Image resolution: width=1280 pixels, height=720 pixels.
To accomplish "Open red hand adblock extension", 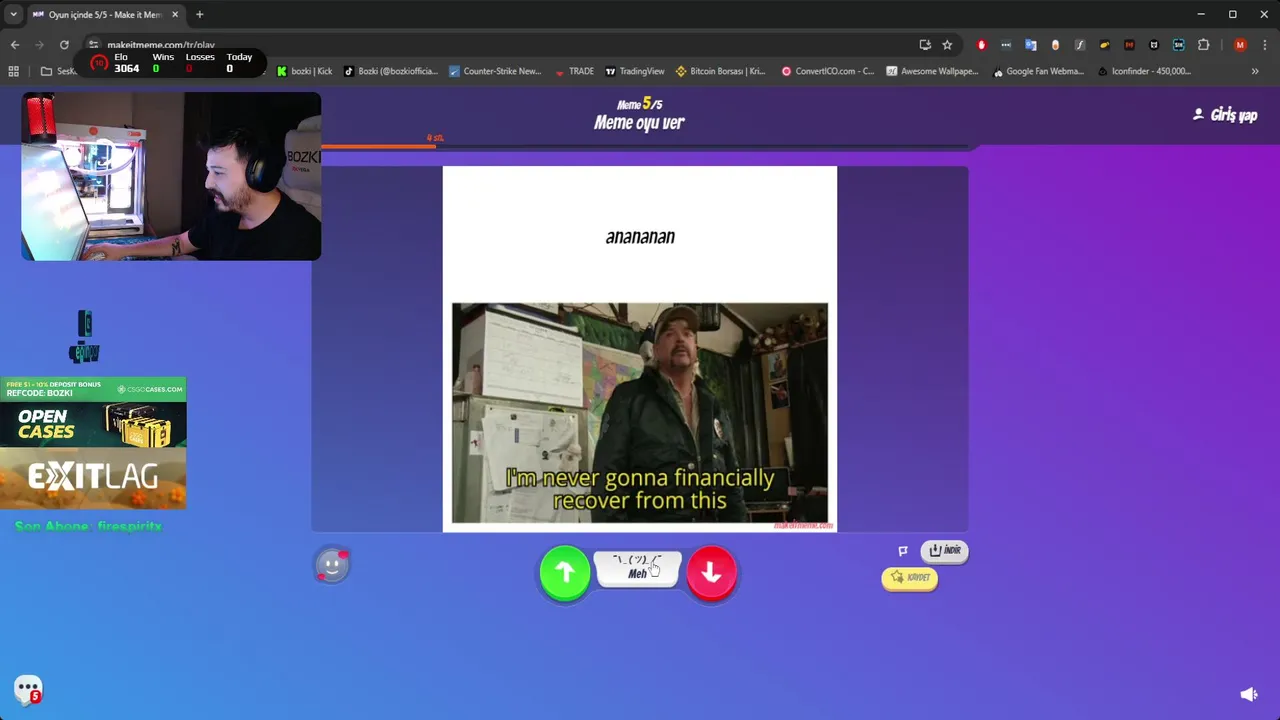I will pyautogui.click(x=981, y=45).
